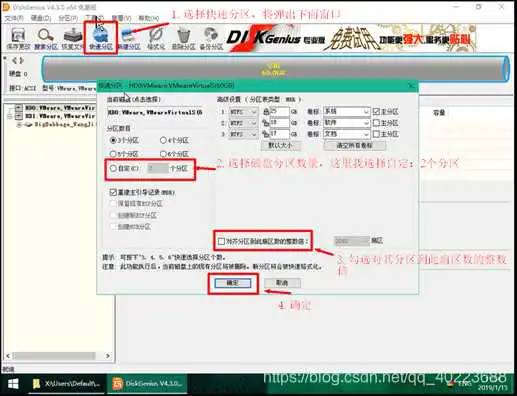This screenshot has height=396, width=517.
Task: Click the New Partition (新建分区) icon
Action: coord(129,39)
